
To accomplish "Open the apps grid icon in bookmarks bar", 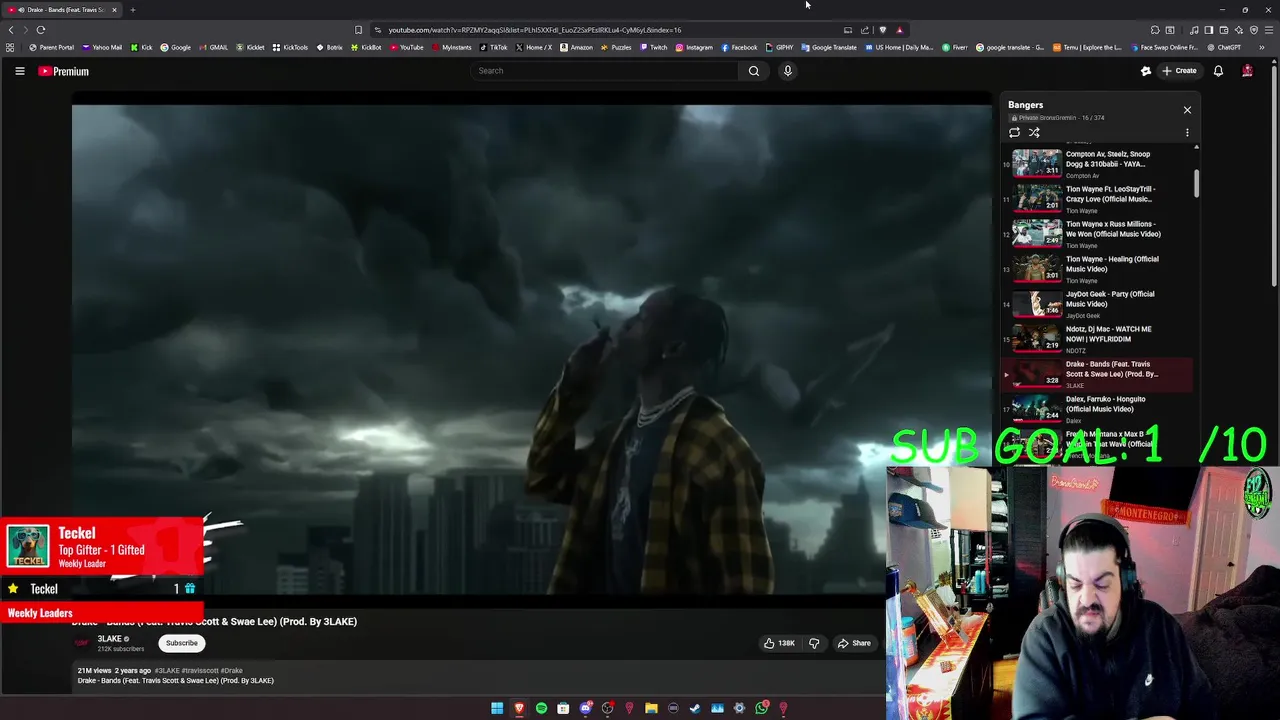I will click(10, 47).
